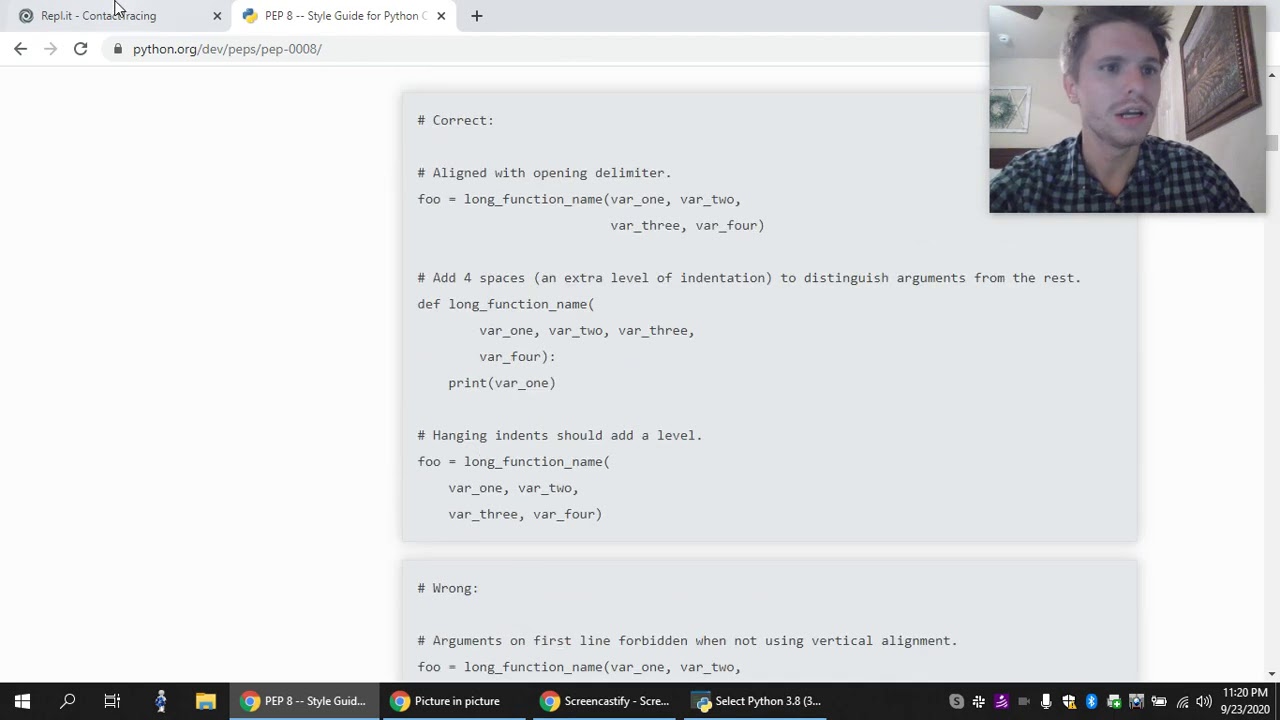Open File Explorer from taskbar
The height and width of the screenshot is (720, 1280).
205,701
